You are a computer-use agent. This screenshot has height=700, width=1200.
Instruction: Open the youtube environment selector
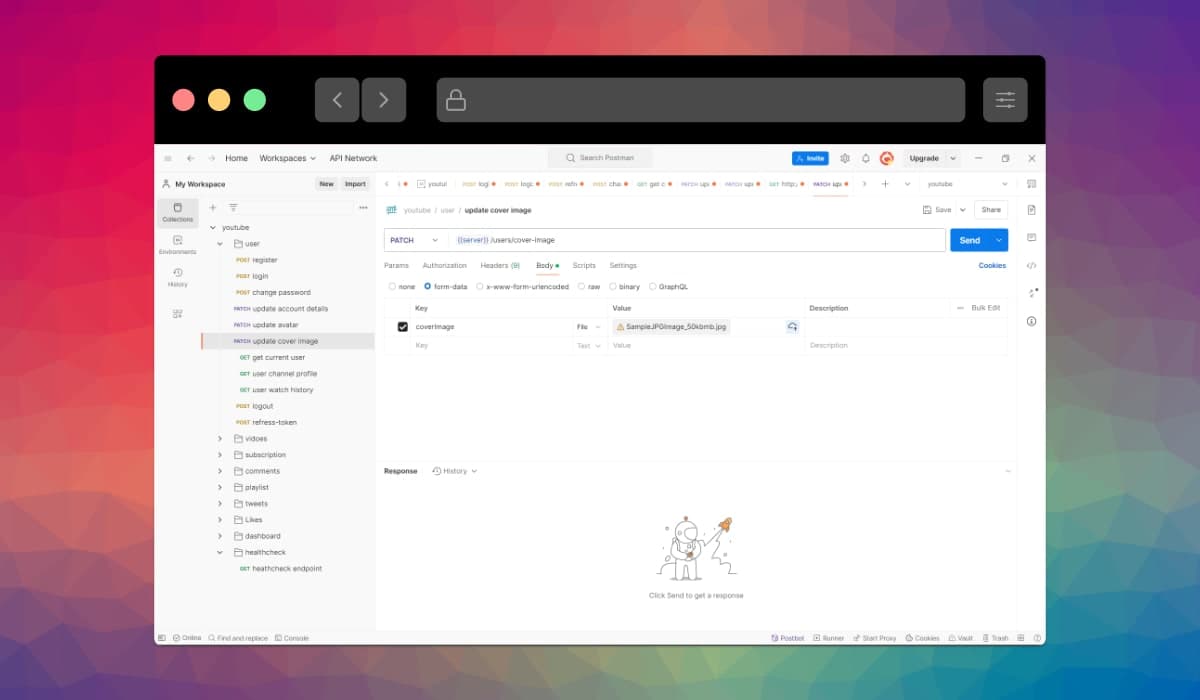click(x=968, y=184)
